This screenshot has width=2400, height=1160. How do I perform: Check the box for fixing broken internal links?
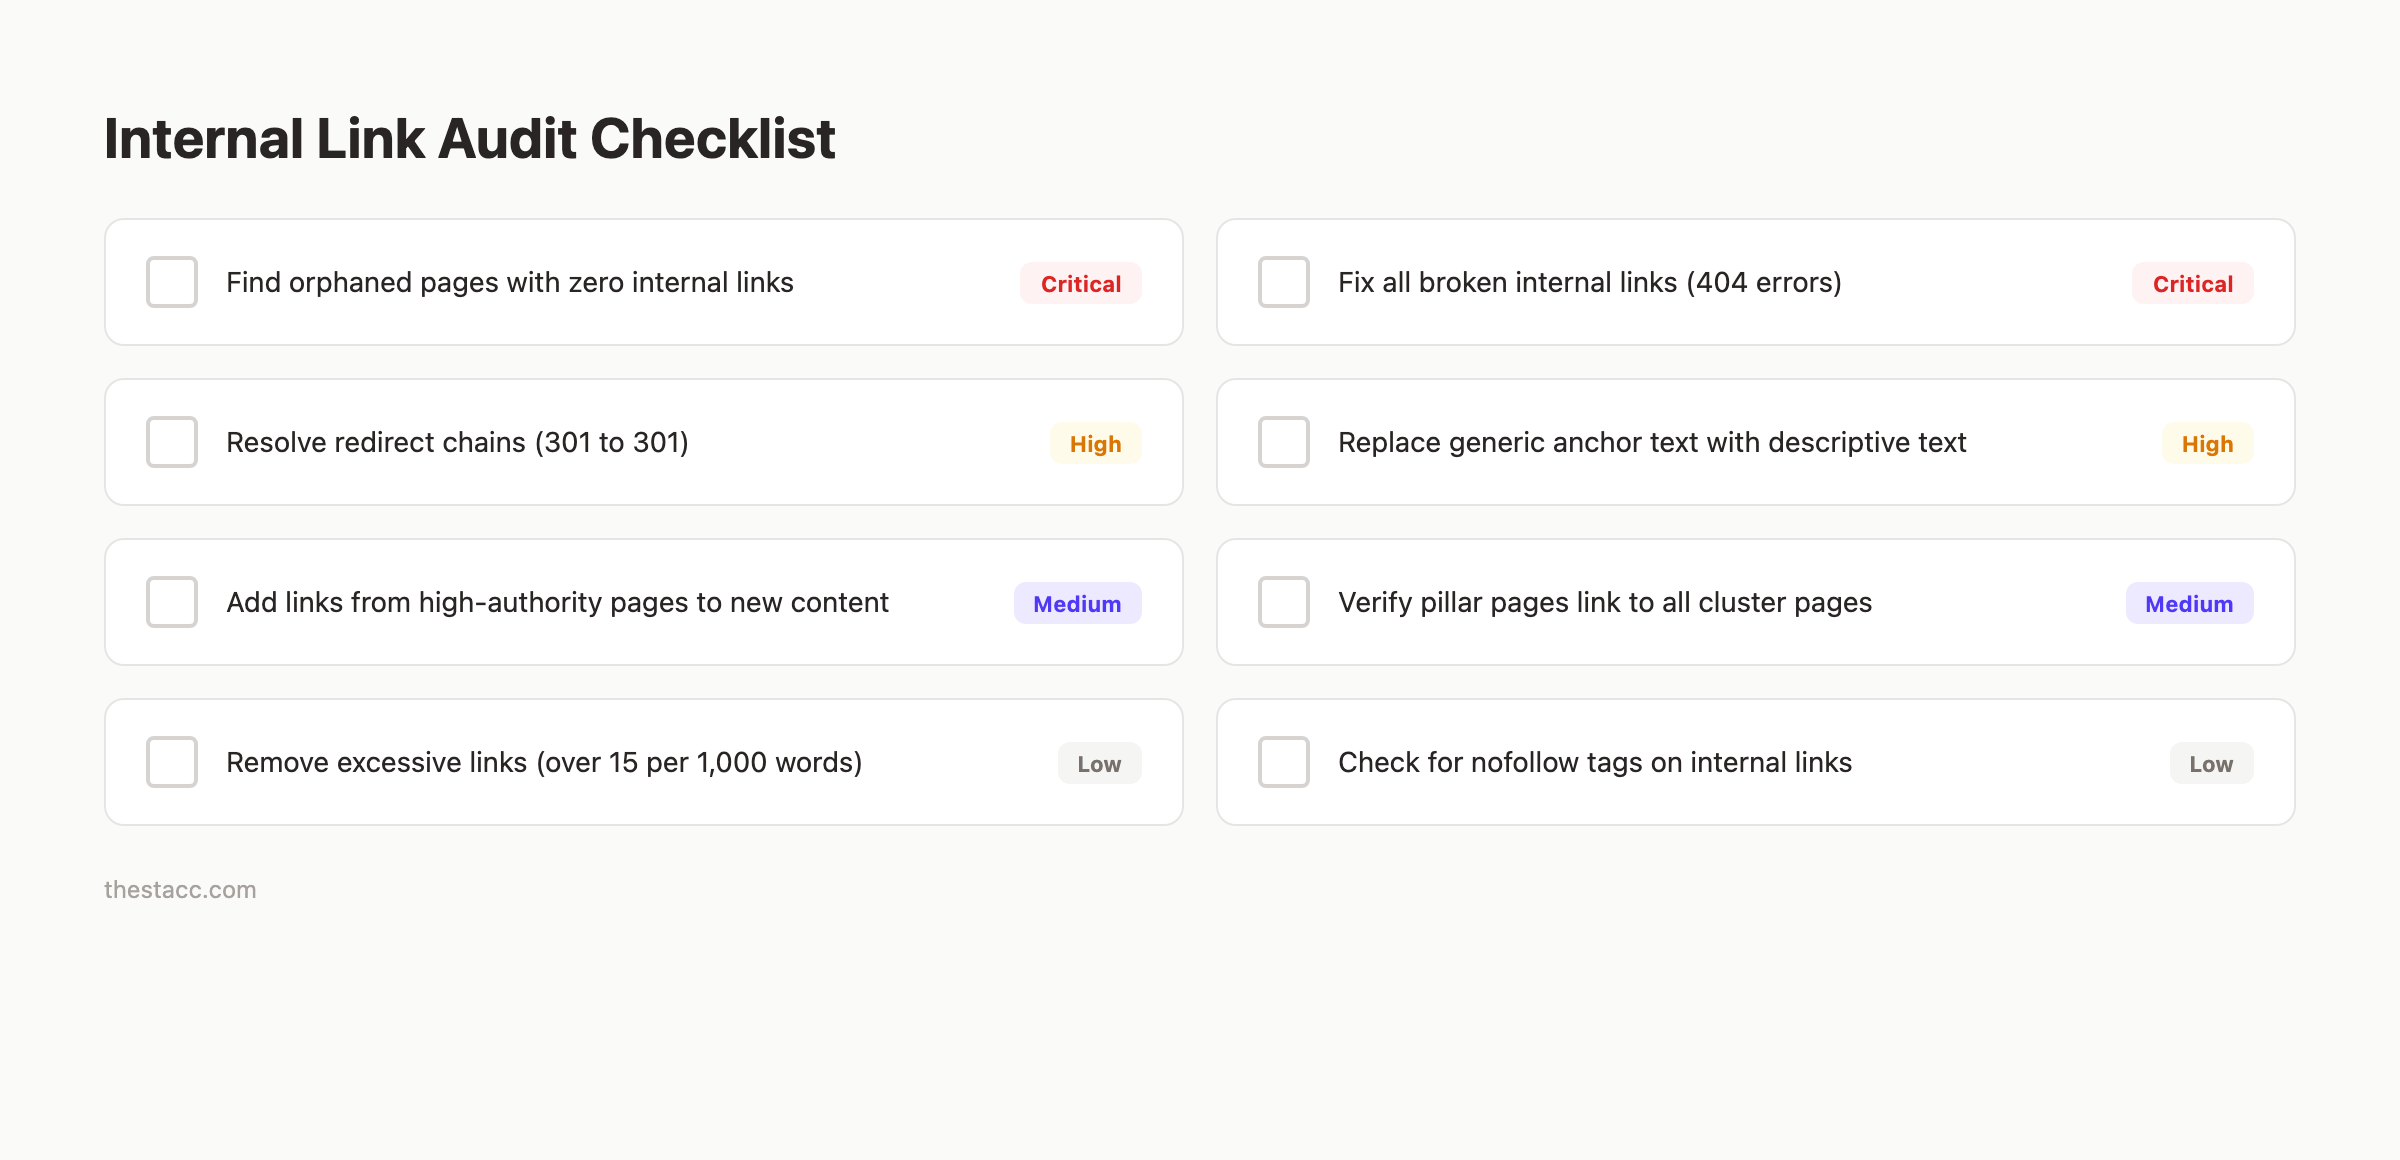pos(1284,282)
